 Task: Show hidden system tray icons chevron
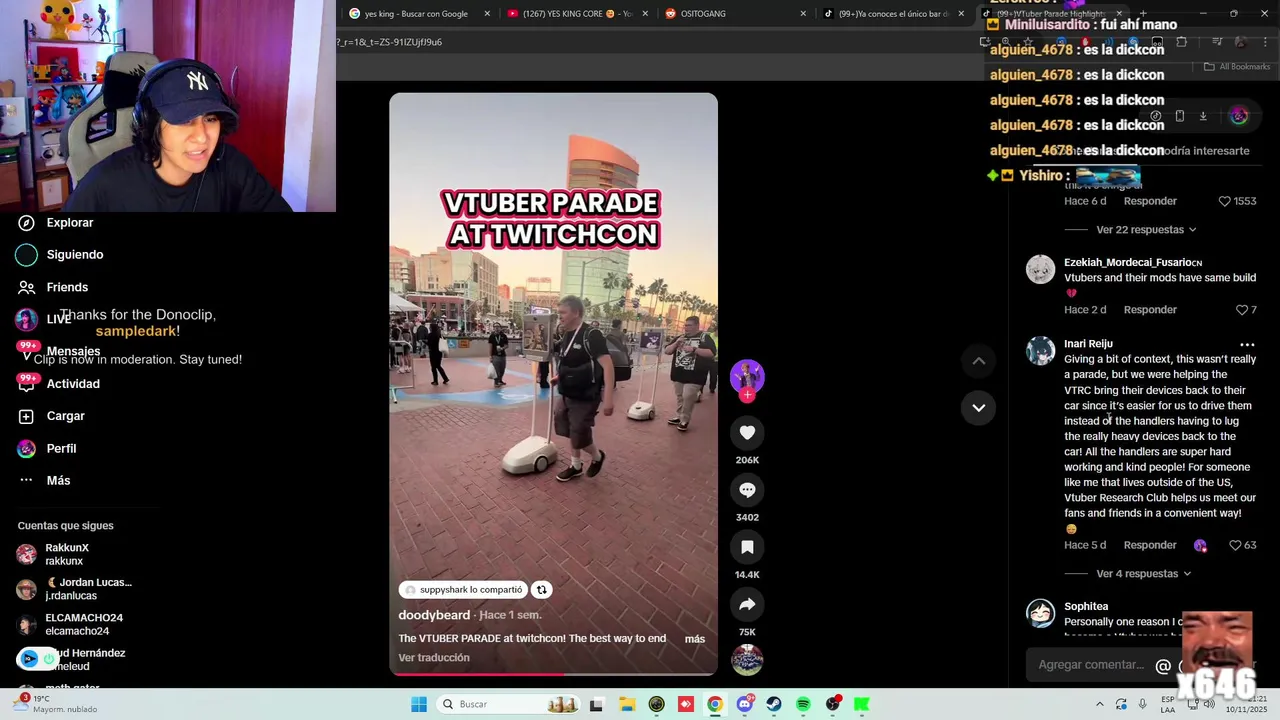(1100, 705)
